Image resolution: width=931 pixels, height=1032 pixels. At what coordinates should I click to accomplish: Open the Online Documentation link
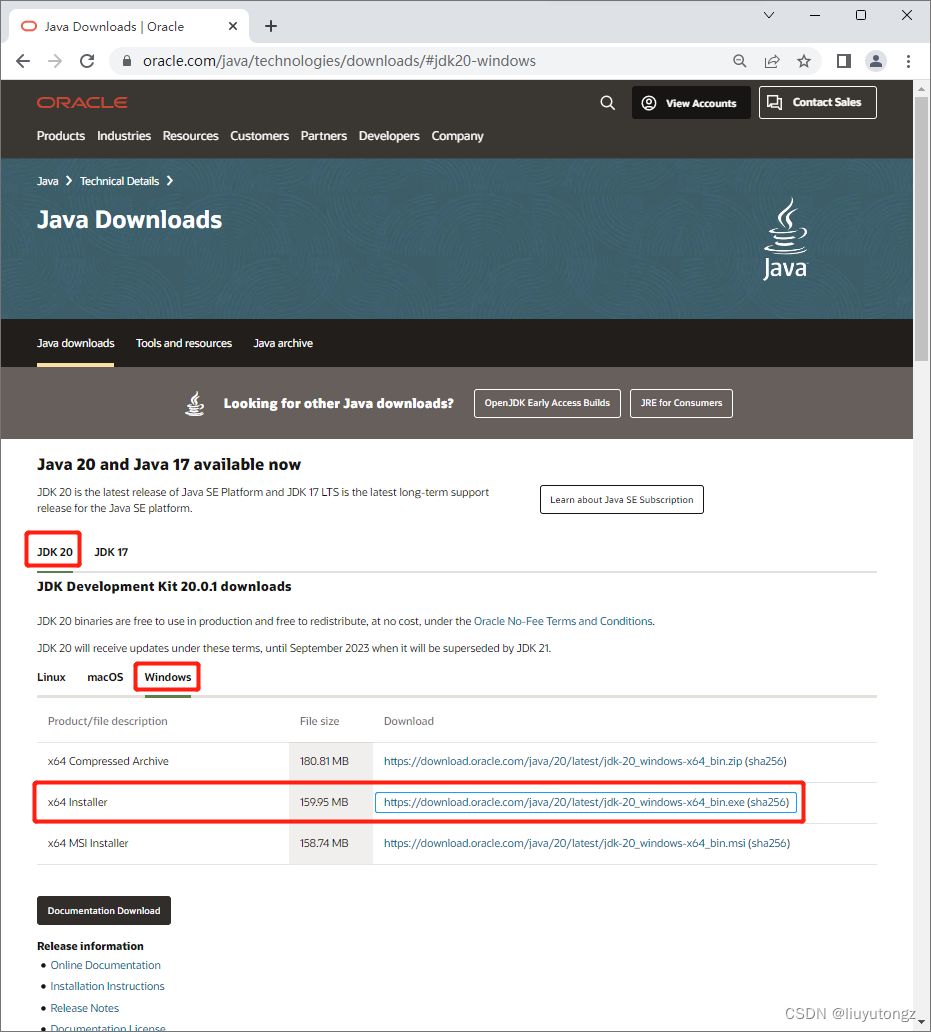tap(105, 966)
